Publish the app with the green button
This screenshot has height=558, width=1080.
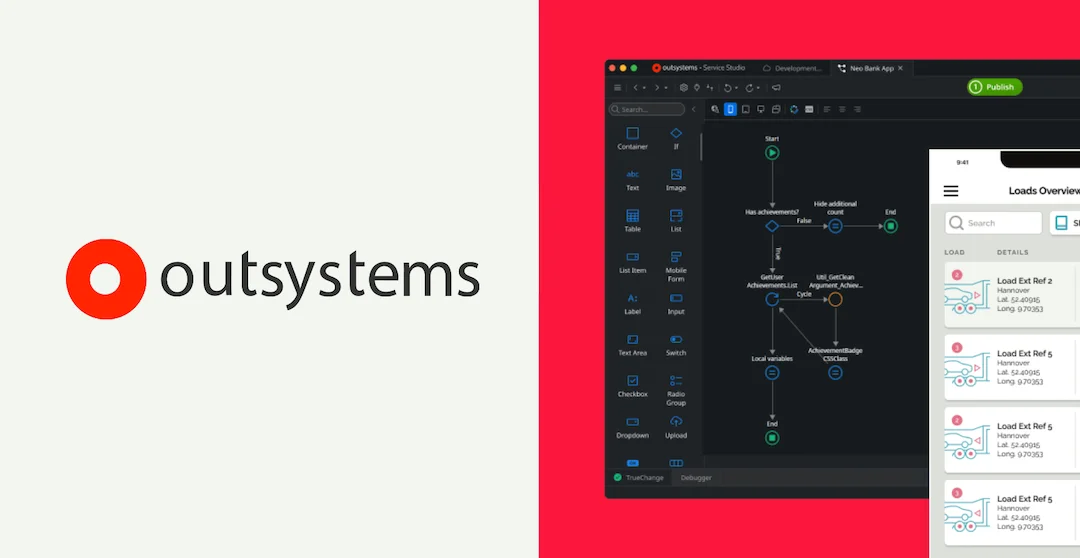click(x=995, y=87)
